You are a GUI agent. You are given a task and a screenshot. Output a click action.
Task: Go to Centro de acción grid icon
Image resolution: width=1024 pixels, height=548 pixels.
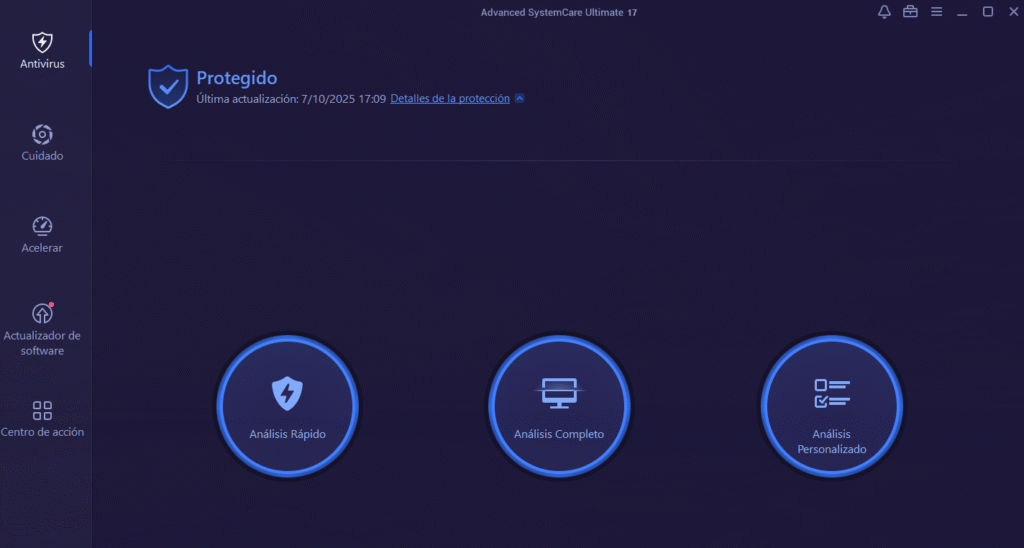42,411
